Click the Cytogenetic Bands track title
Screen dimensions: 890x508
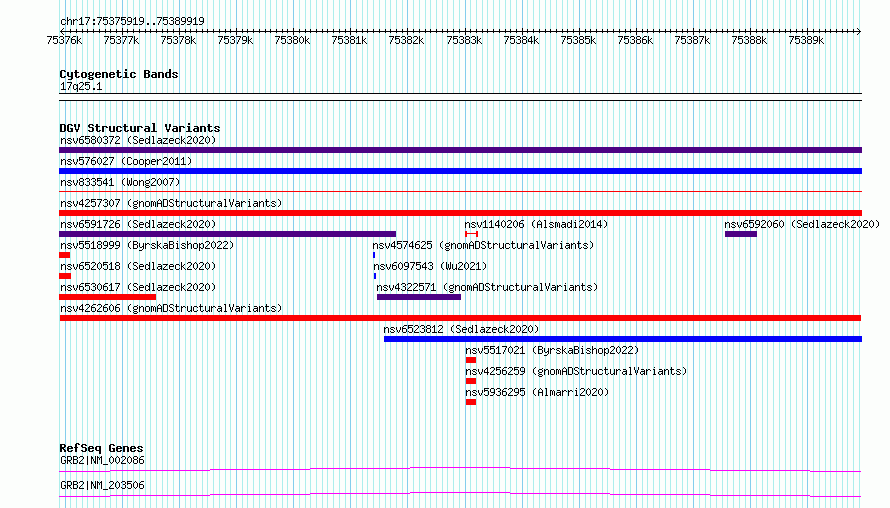119,74
